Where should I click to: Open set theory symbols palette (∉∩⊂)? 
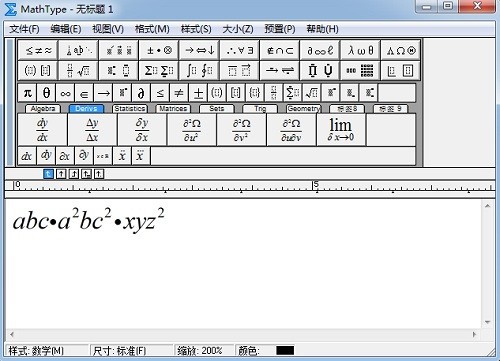coord(280,50)
